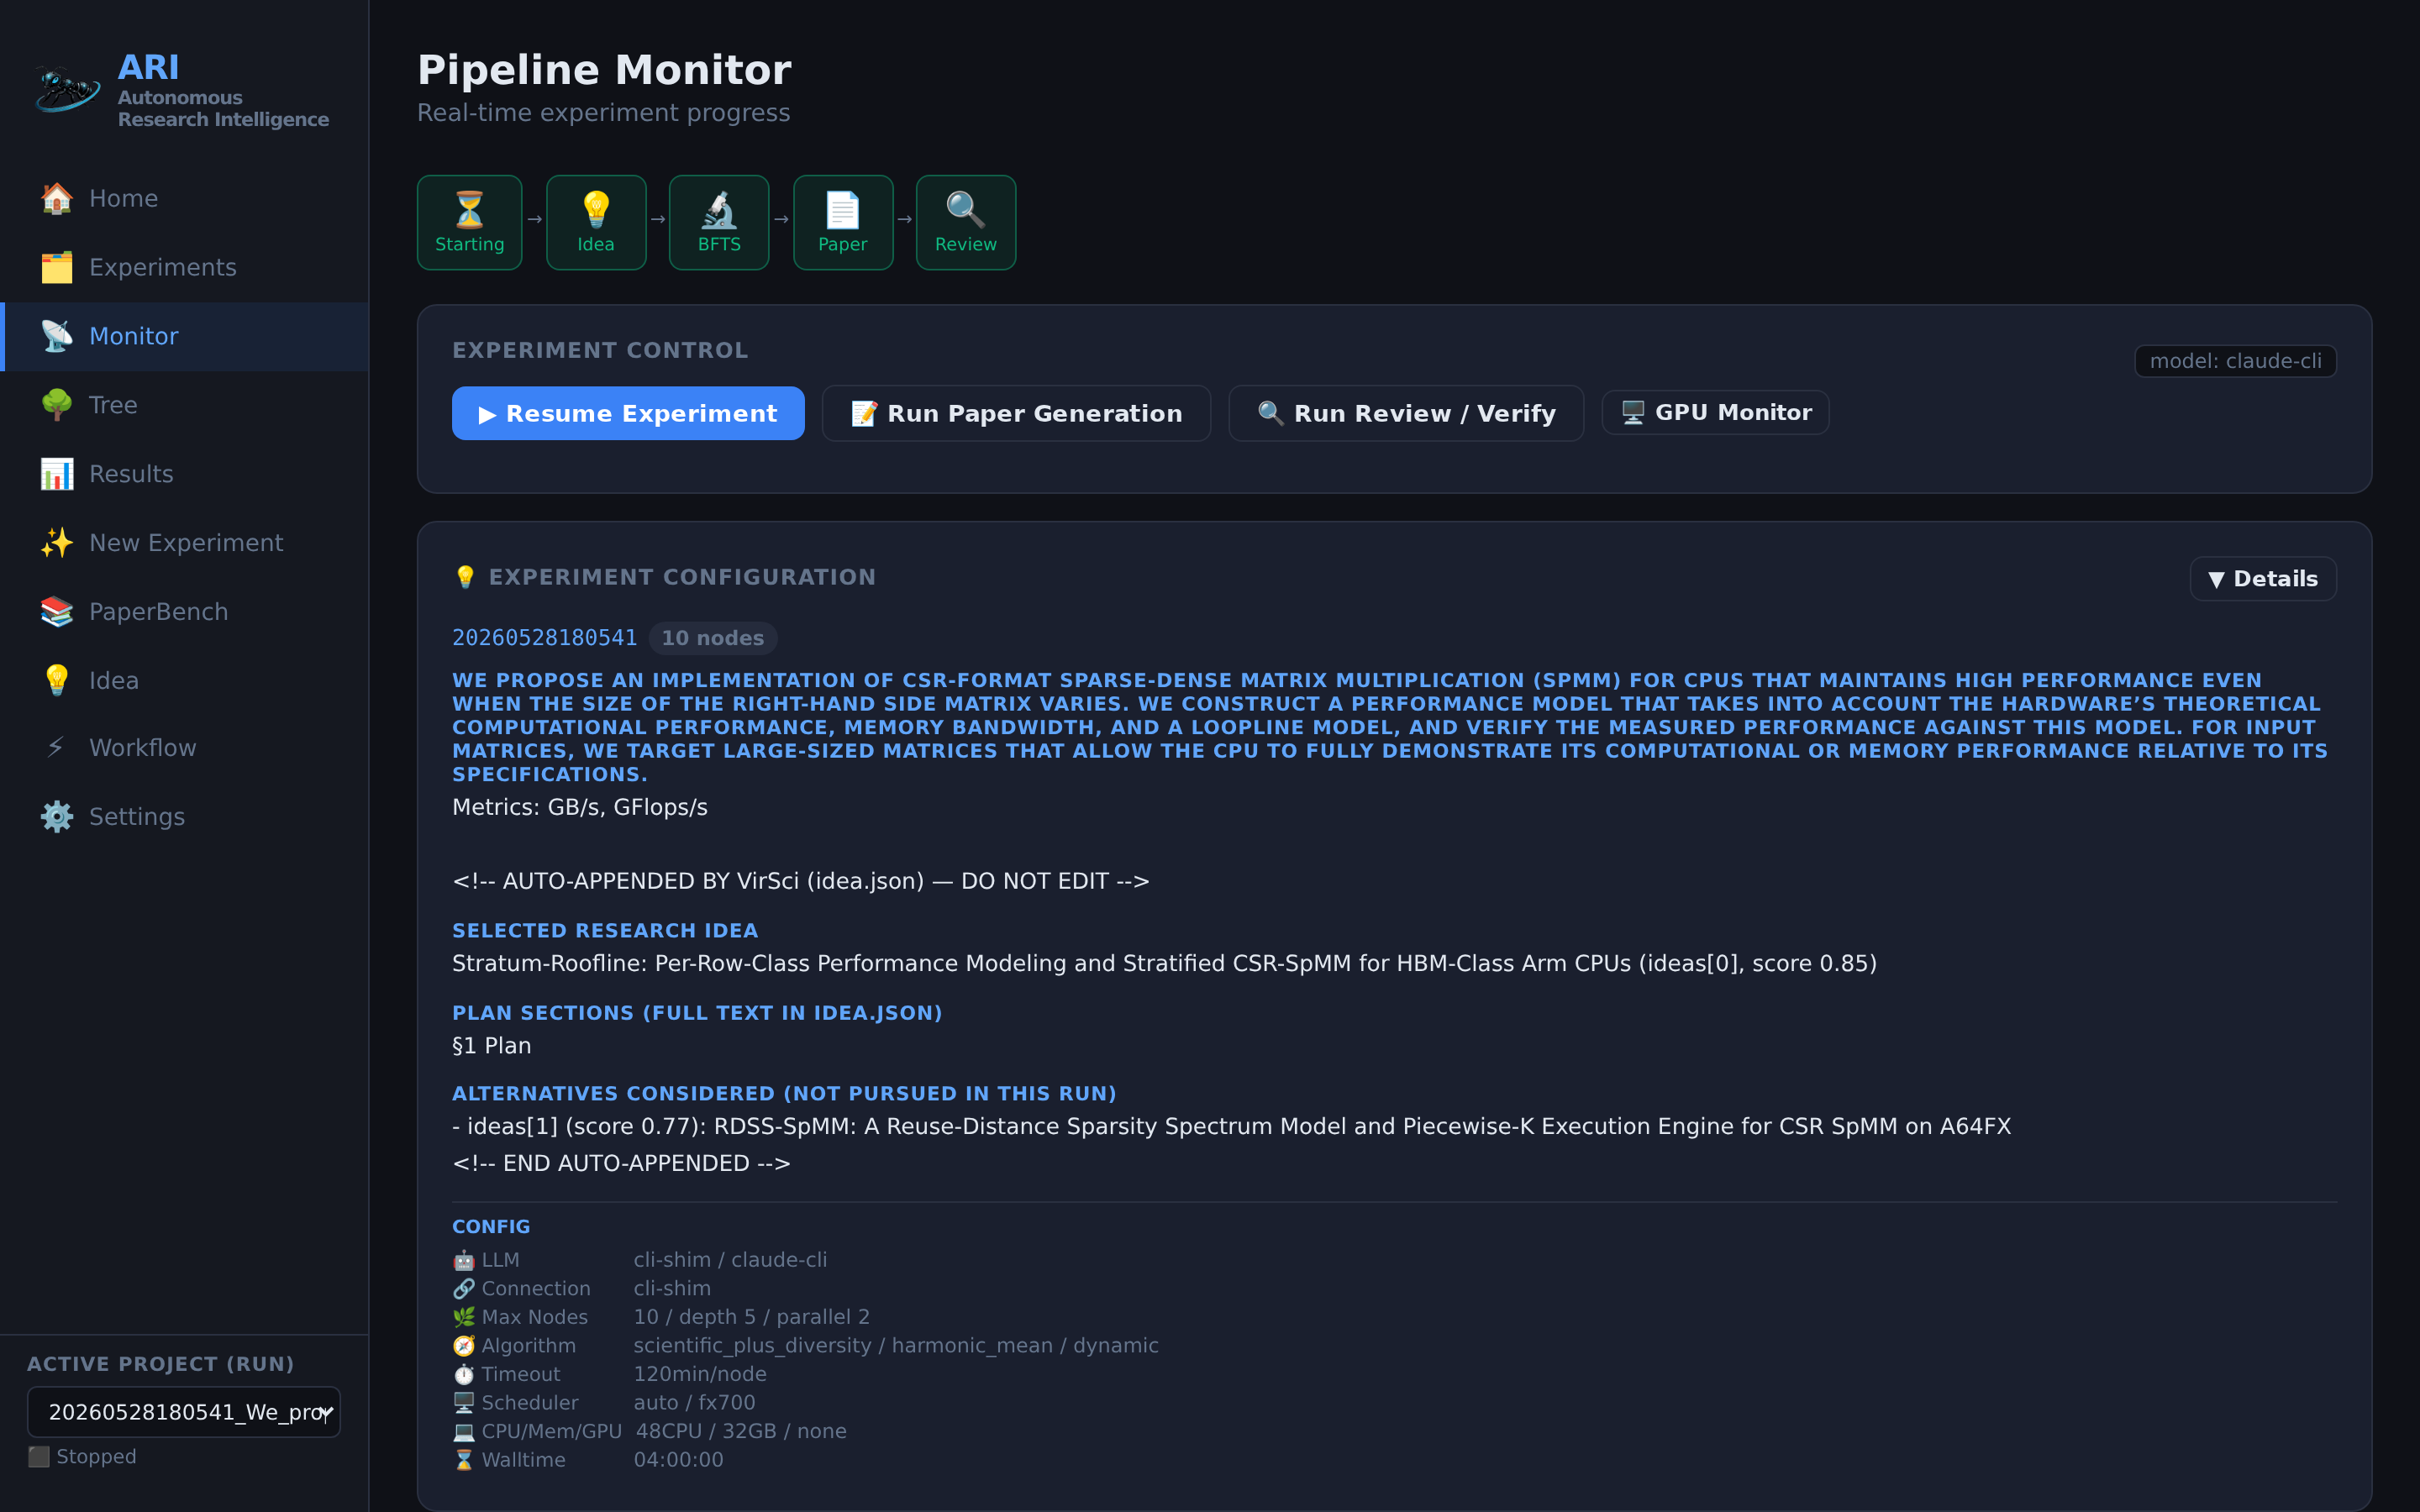This screenshot has width=2420, height=1512.
Task: Click the CPU/Mem/GPU laptop icon
Action: pyautogui.click(x=463, y=1431)
